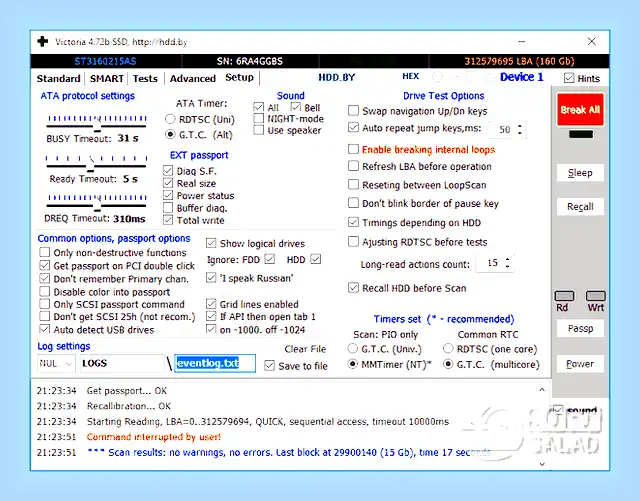Open the Tests tab
This screenshot has height=501, width=640.
click(145, 78)
